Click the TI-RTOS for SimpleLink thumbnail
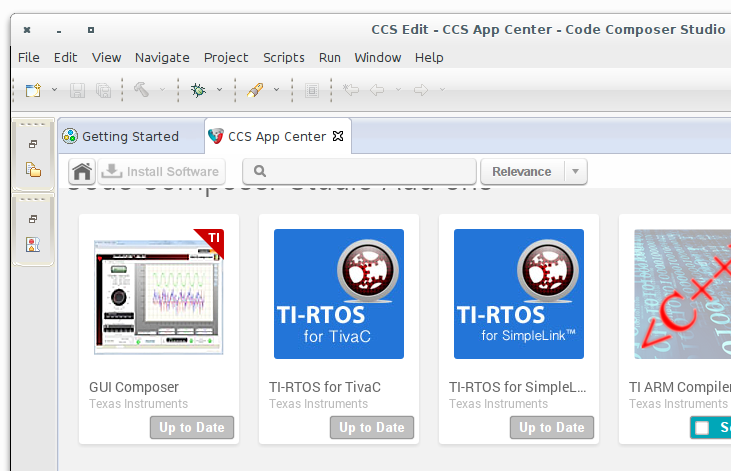 519,294
